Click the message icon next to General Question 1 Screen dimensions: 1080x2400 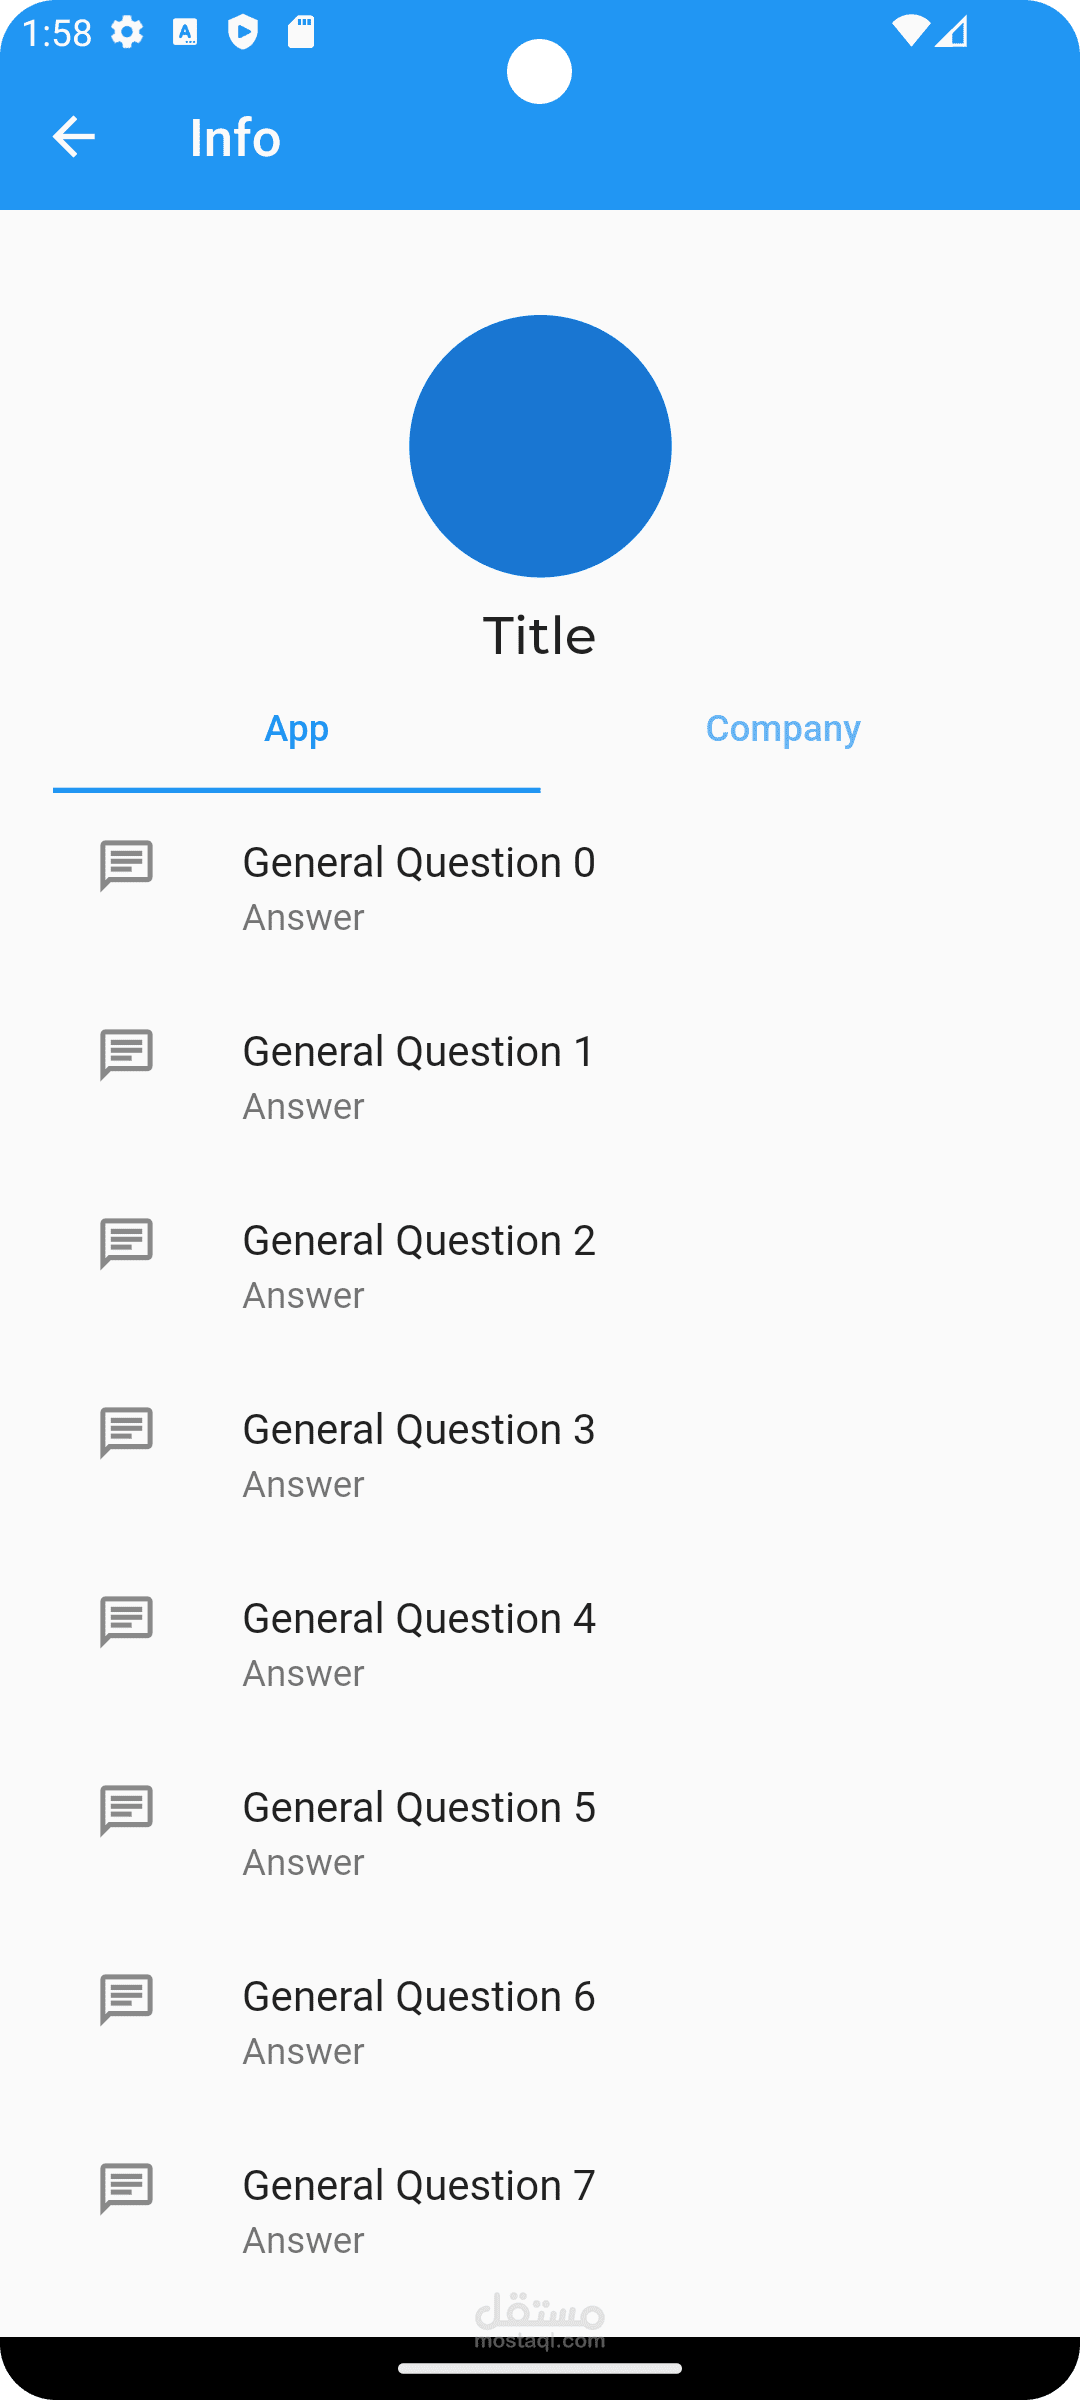coord(126,1054)
